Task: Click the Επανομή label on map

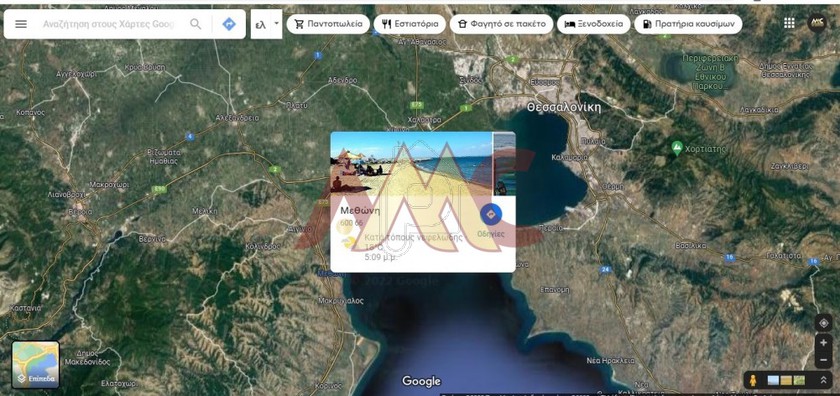Action: 554,289
